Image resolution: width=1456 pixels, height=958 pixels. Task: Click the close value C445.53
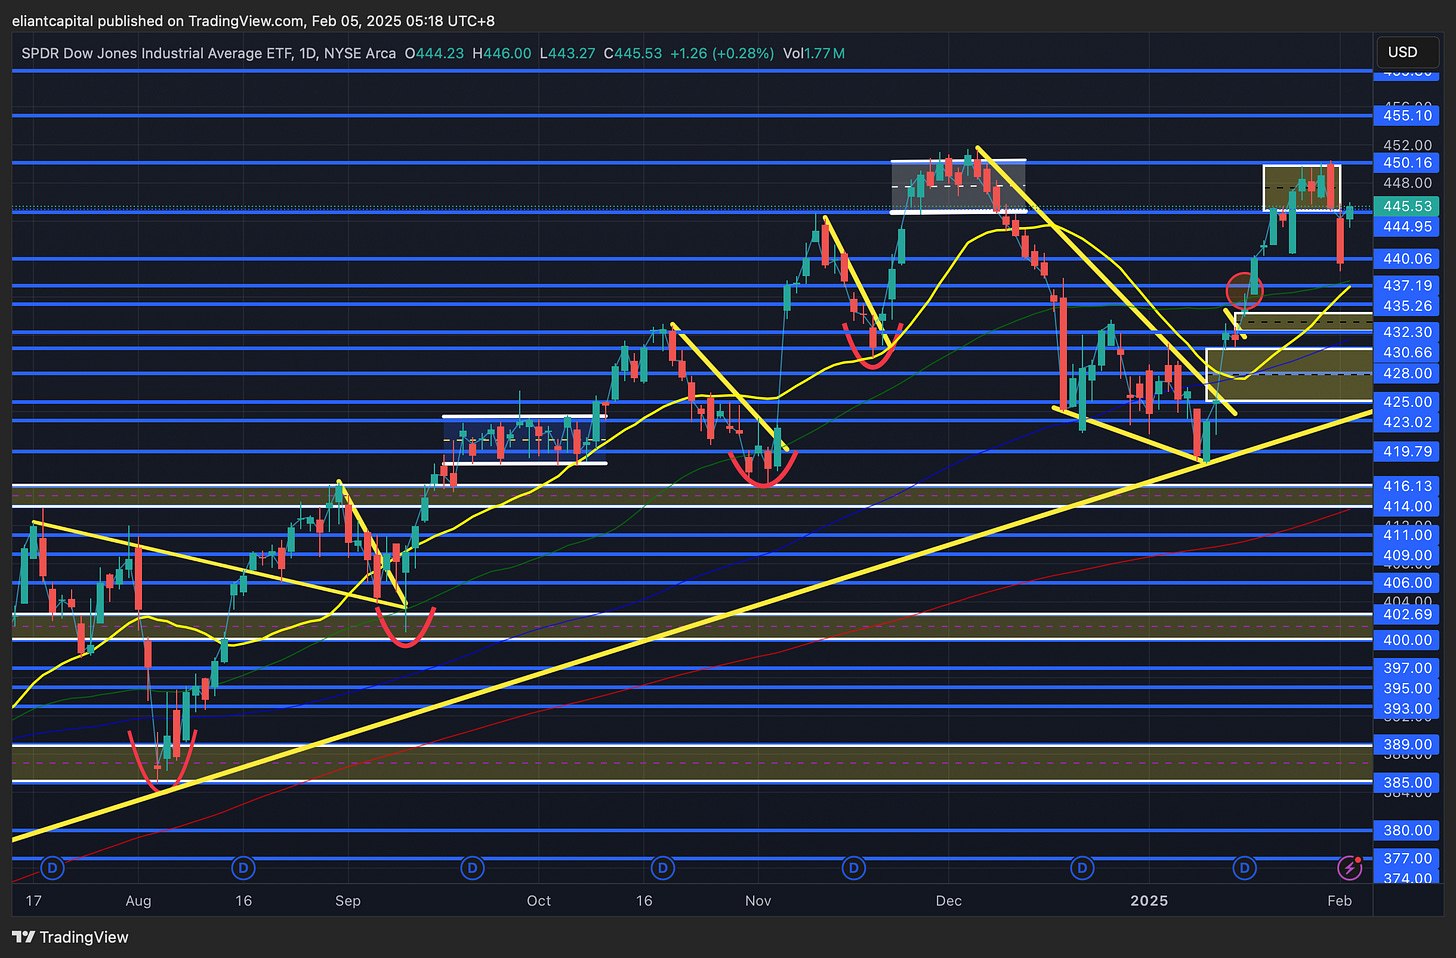(x=633, y=53)
